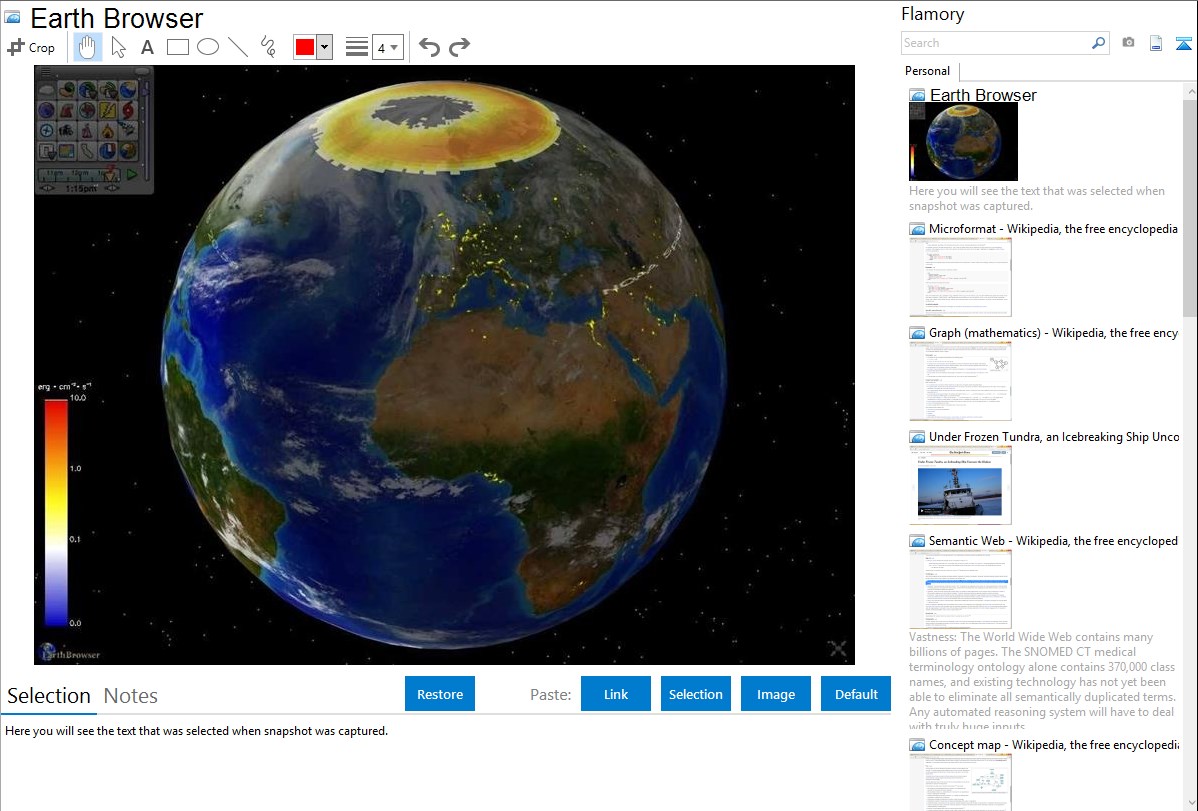This screenshot has height=811, width=1198.
Task: Select the ellipse shape tool
Action: tap(207, 47)
